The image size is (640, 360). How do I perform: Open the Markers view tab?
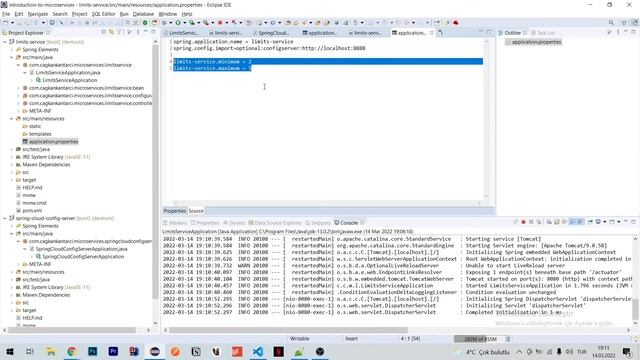pyautogui.click(x=175, y=223)
